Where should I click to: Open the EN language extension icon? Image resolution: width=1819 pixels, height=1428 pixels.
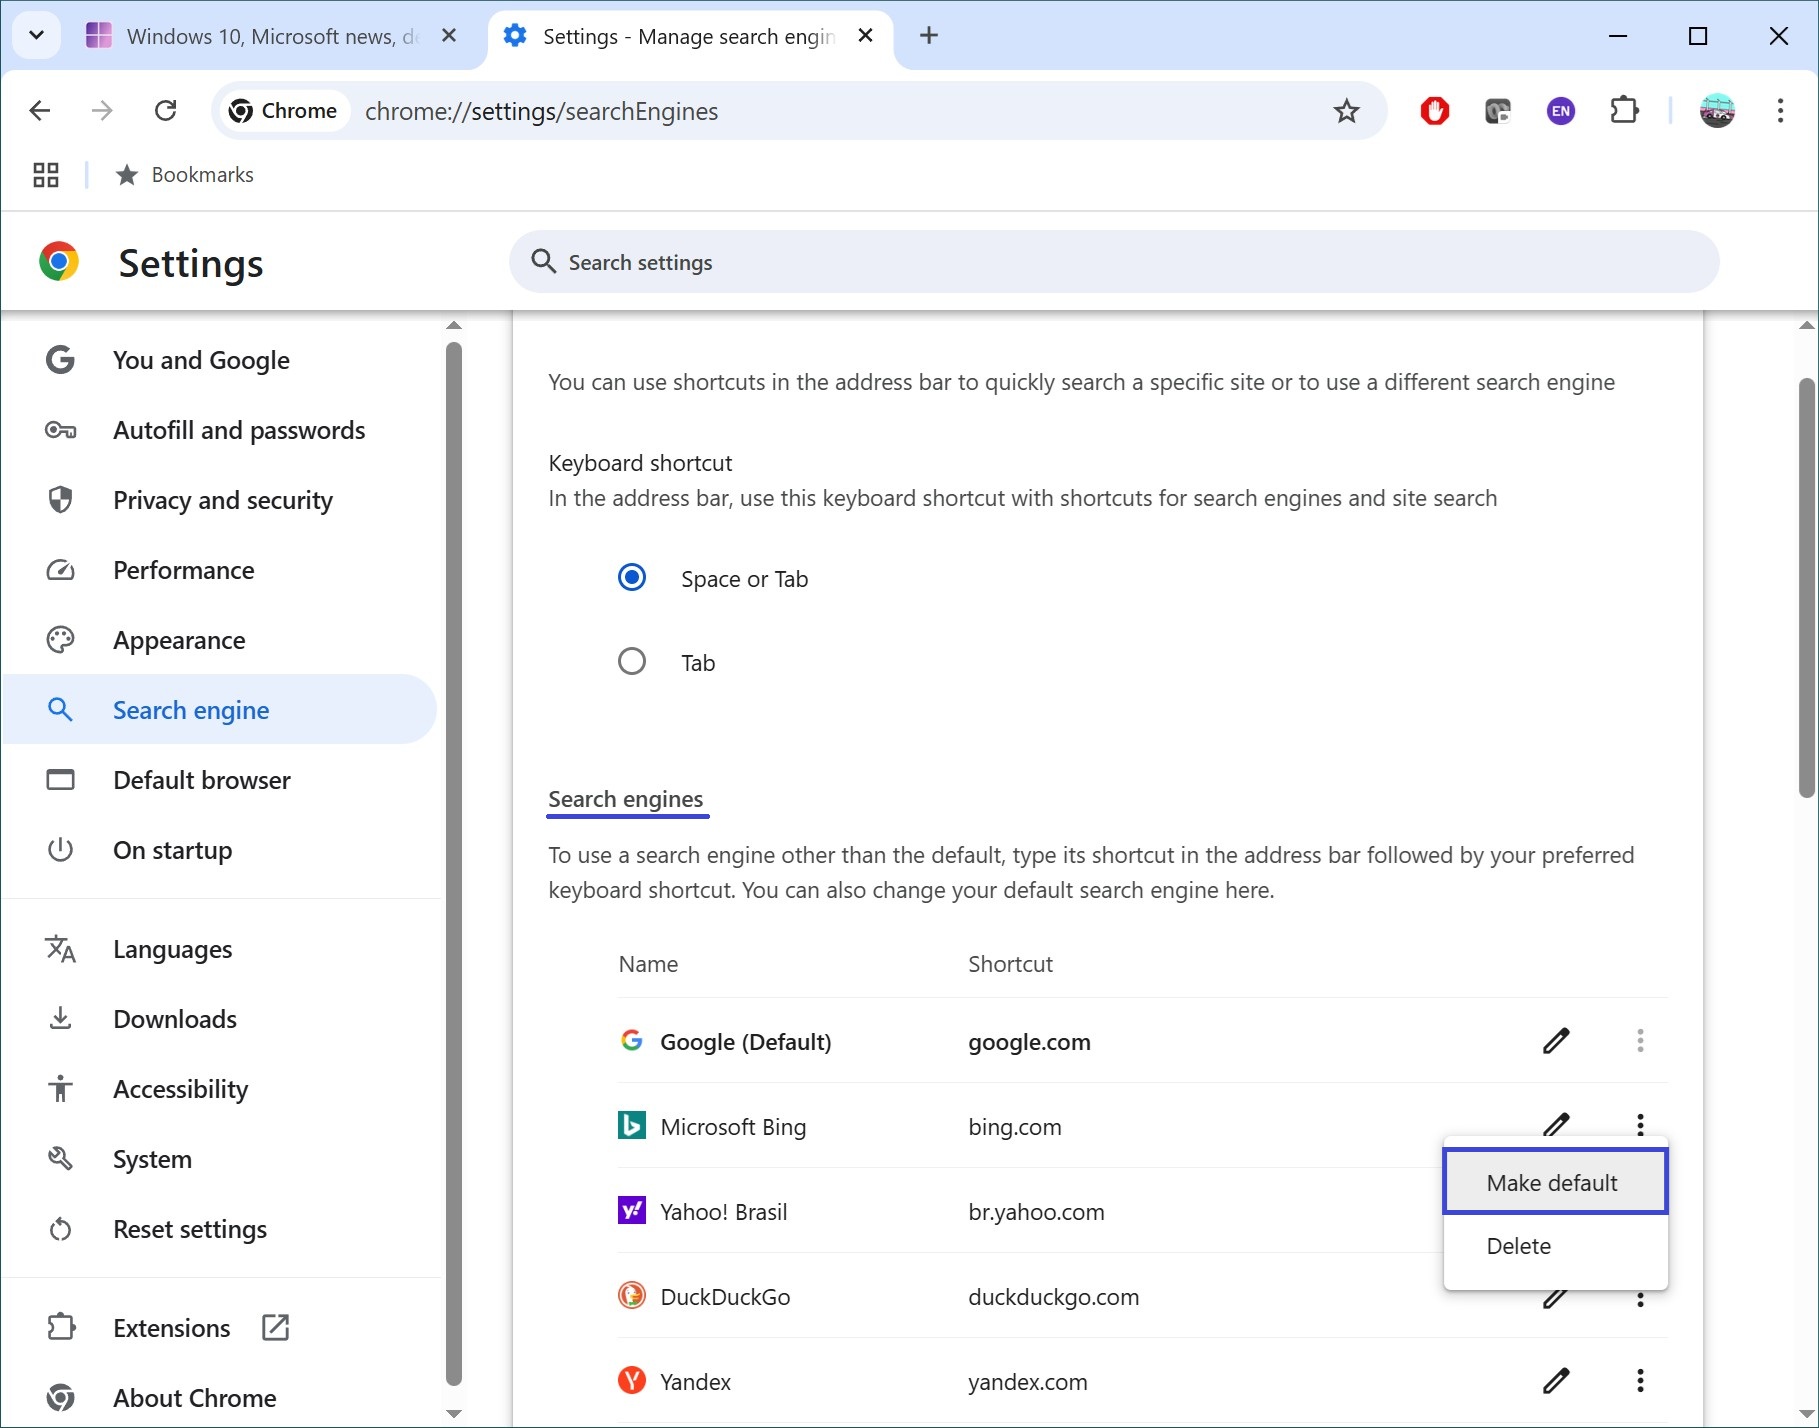[x=1560, y=111]
